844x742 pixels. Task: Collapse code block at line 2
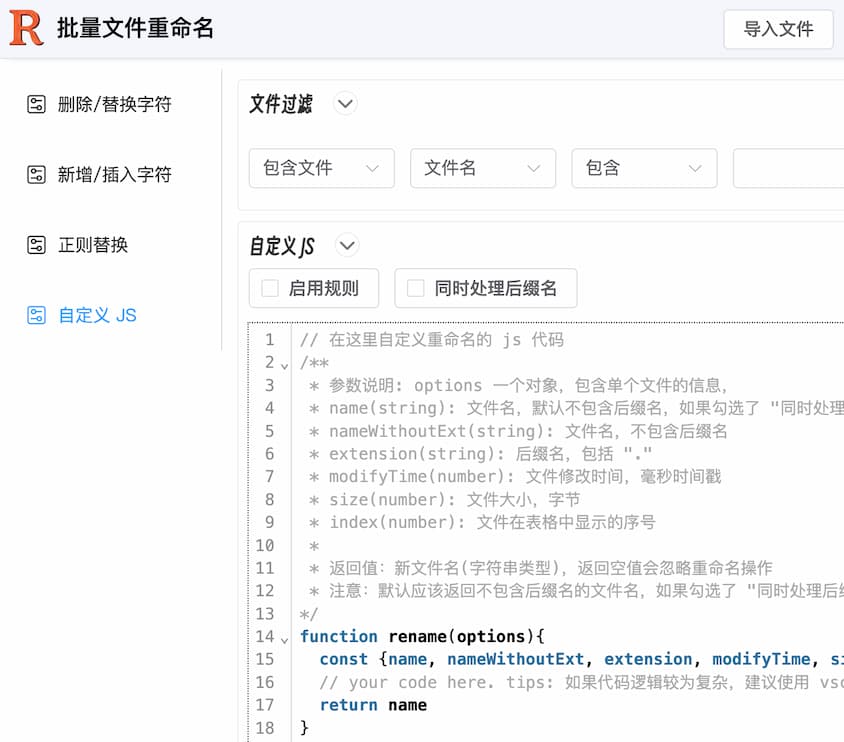click(284, 364)
